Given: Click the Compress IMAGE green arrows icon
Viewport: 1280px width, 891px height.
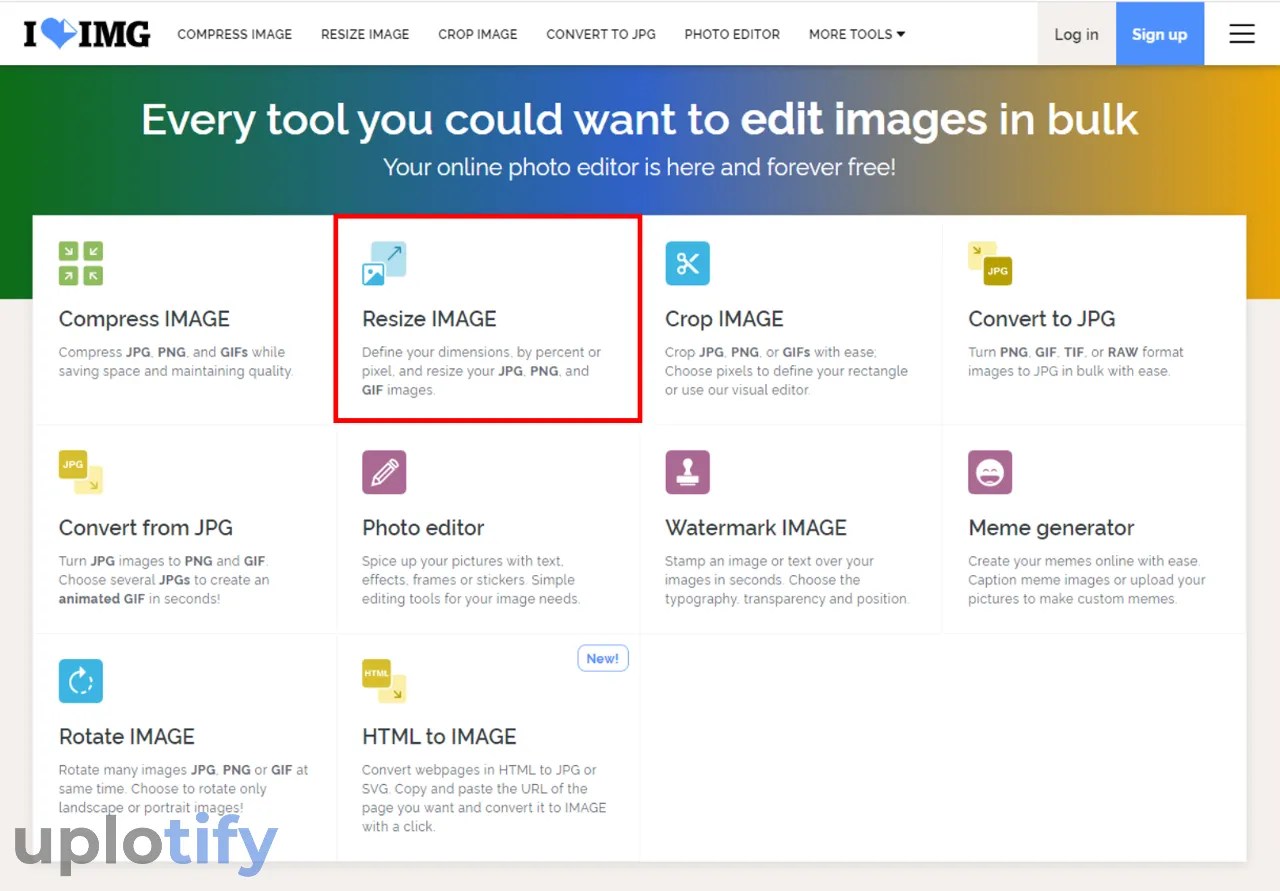Looking at the screenshot, I should click(x=81, y=264).
